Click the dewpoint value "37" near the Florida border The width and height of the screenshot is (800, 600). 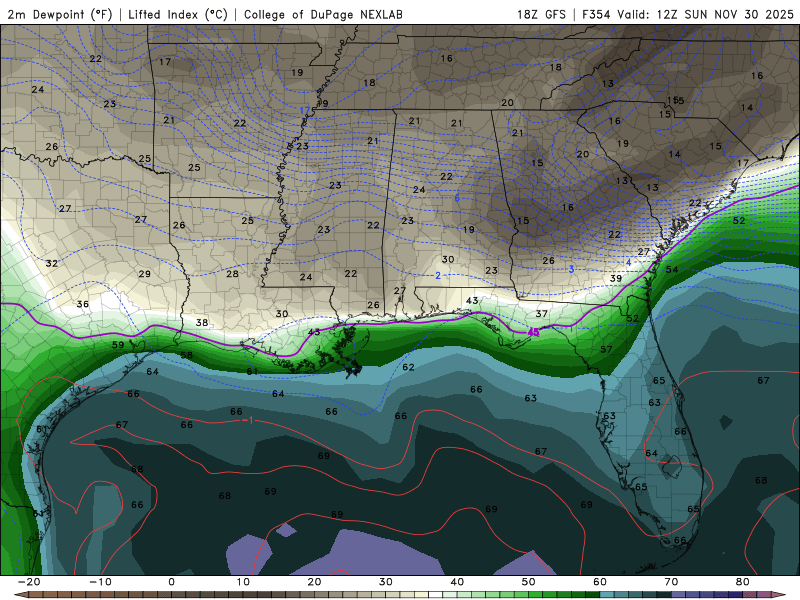(541, 314)
